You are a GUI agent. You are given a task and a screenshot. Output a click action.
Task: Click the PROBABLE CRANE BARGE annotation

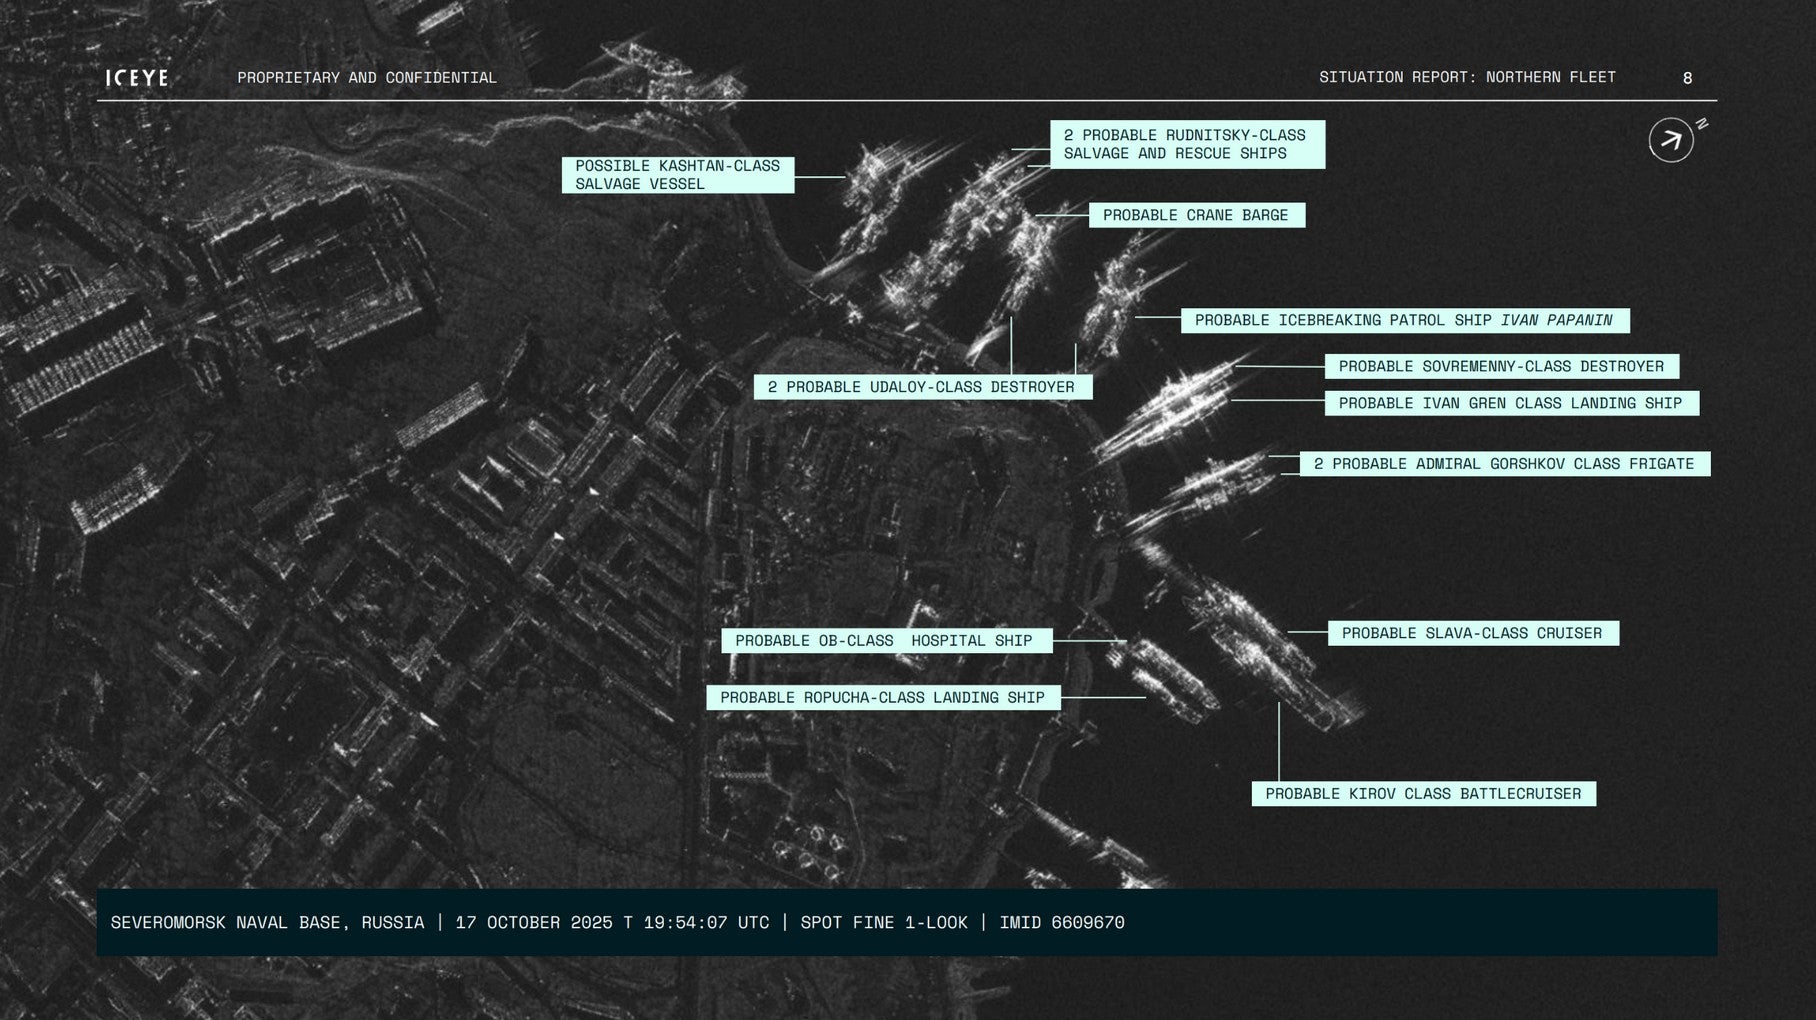[1196, 214]
